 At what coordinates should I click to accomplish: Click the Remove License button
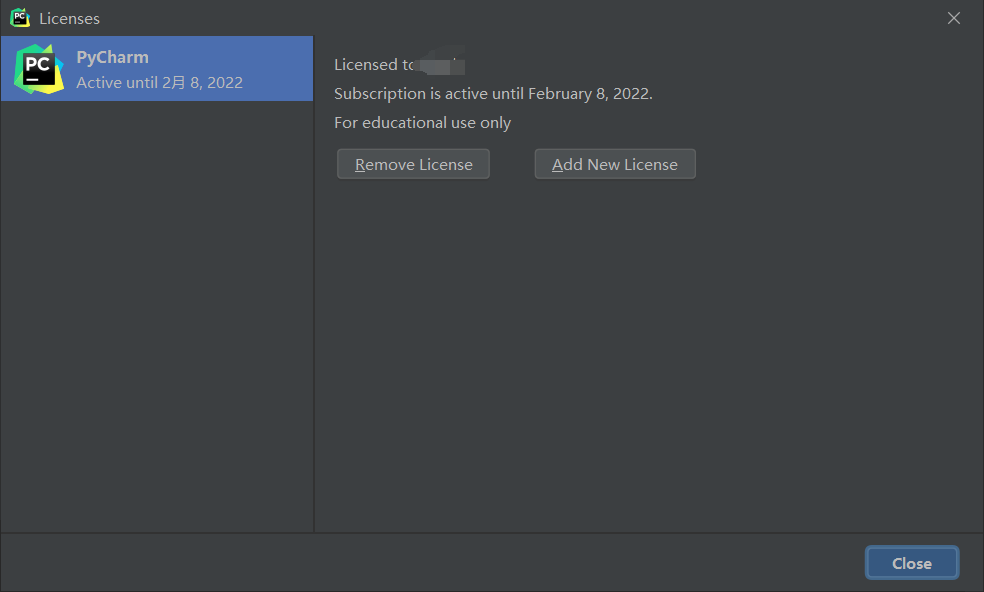tap(413, 164)
